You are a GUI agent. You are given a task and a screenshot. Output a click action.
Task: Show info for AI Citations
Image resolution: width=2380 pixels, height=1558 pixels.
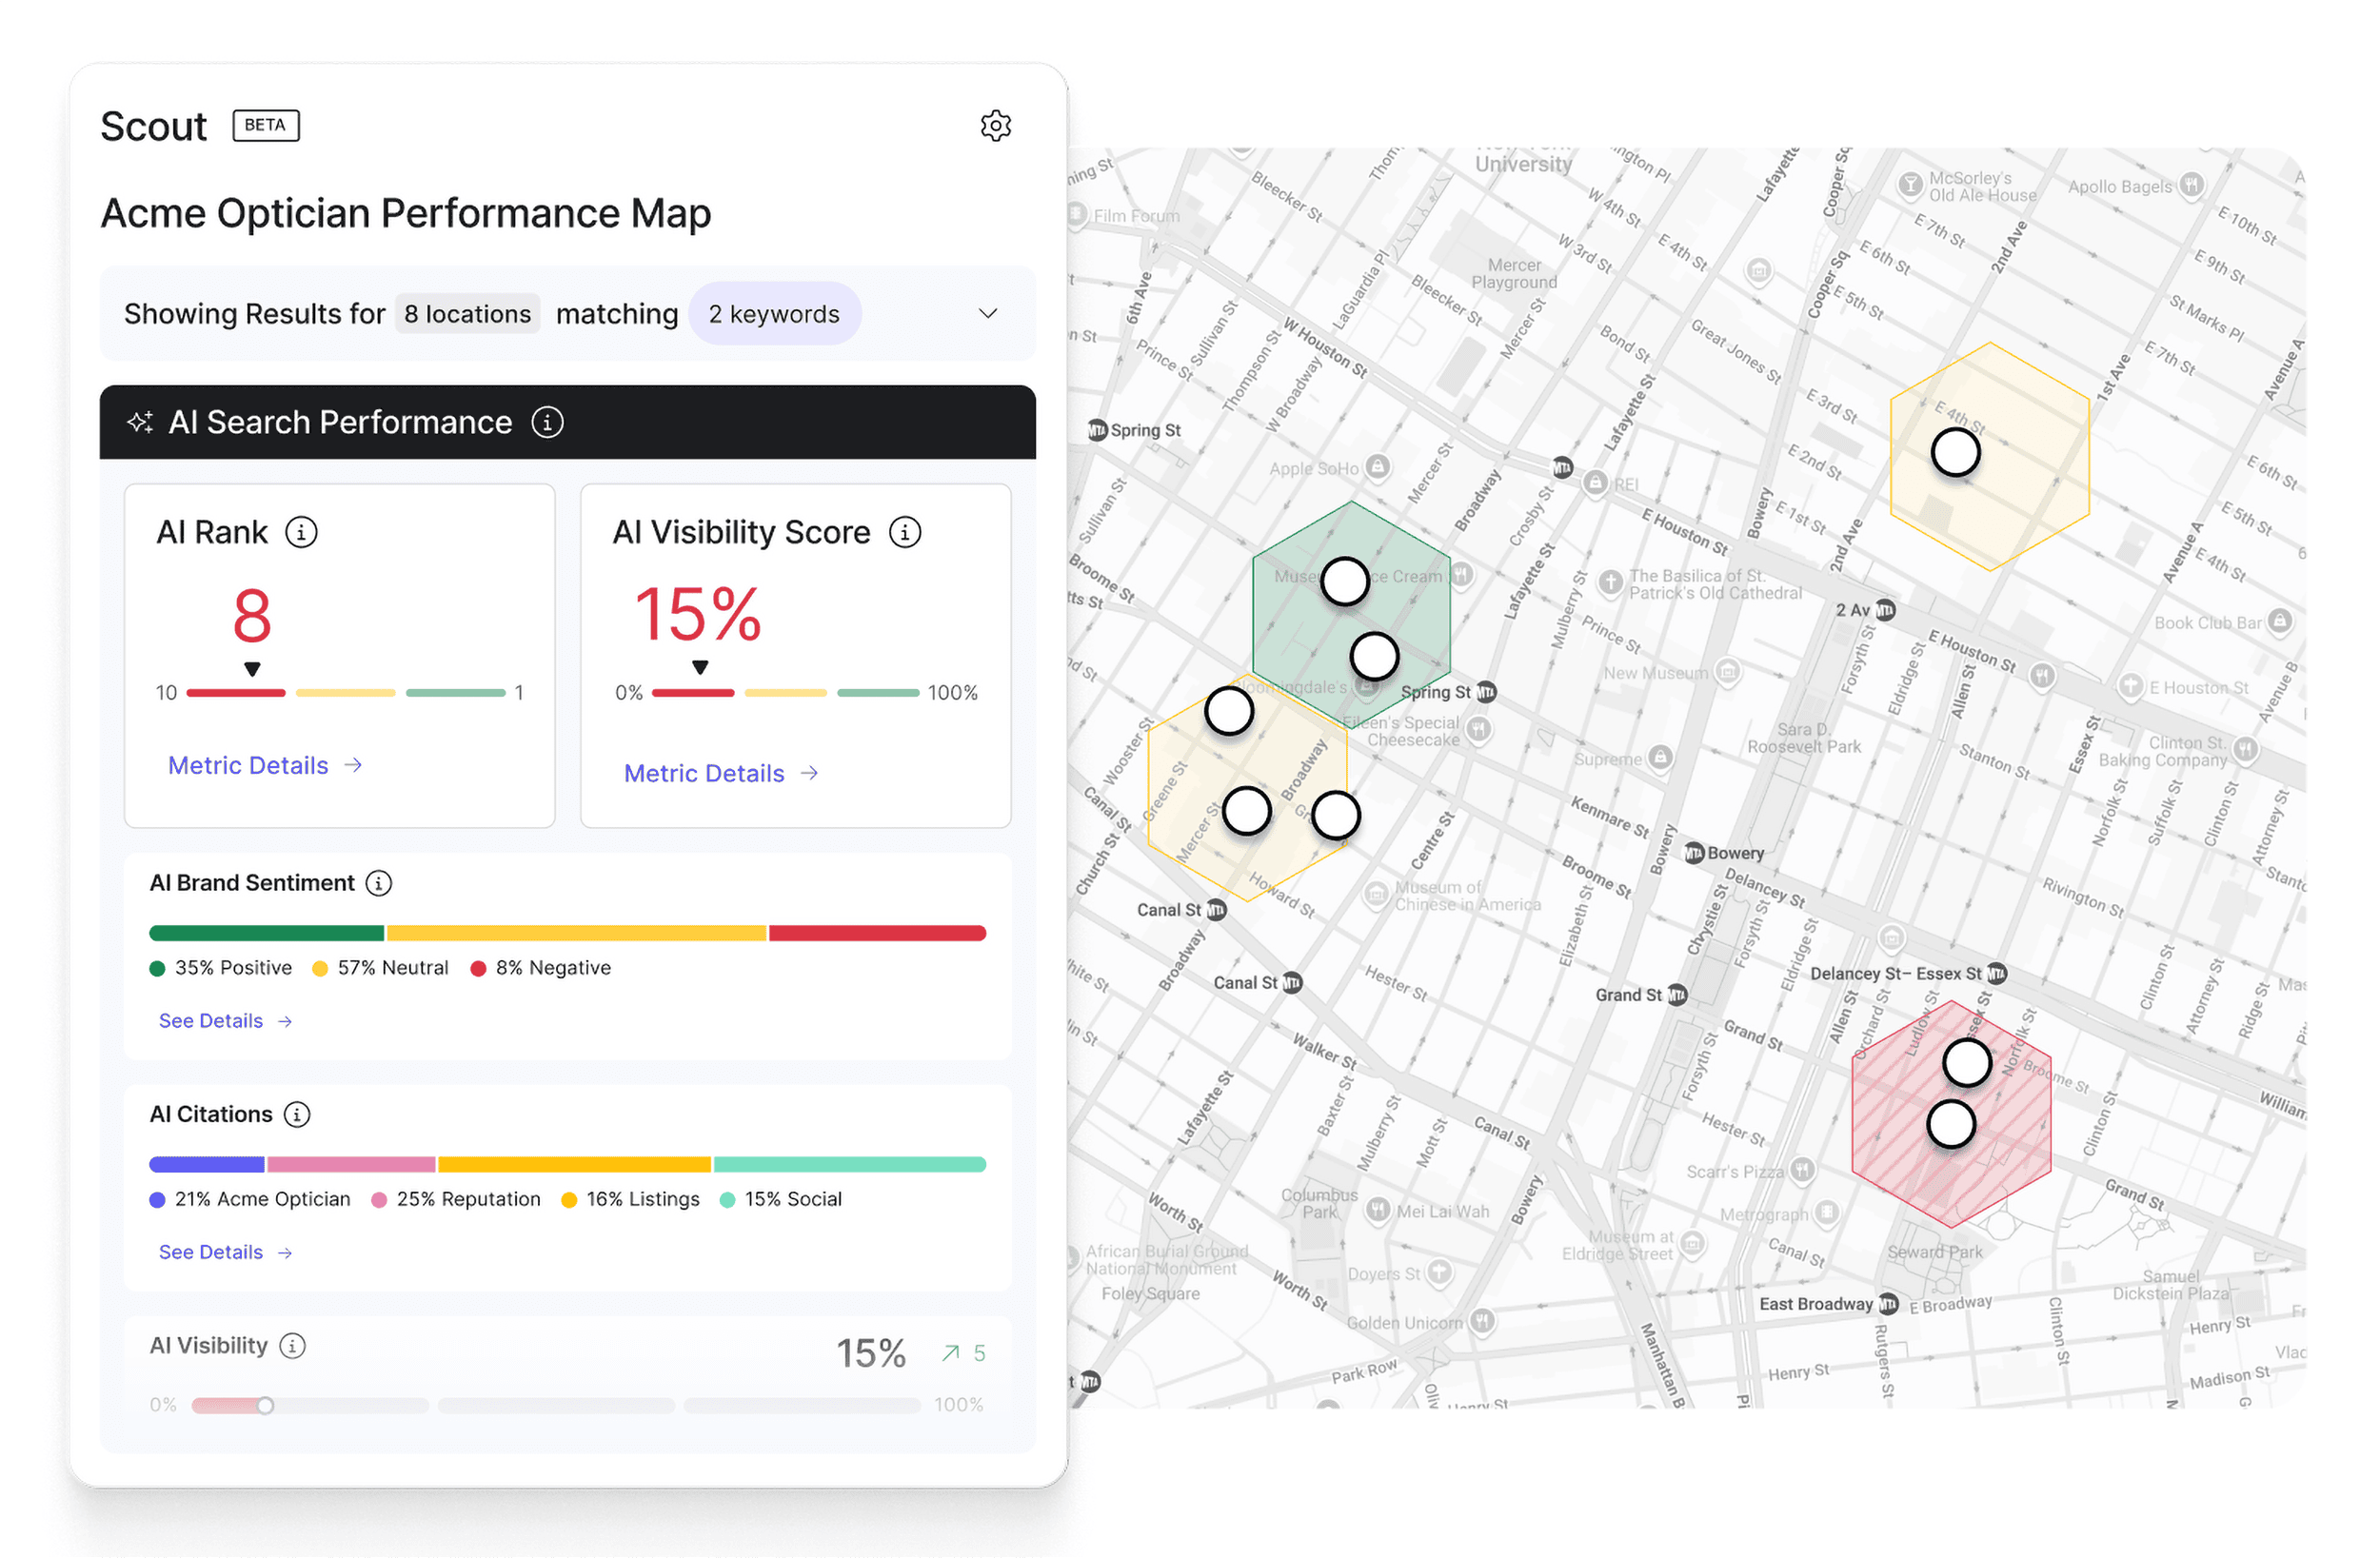[297, 1114]
